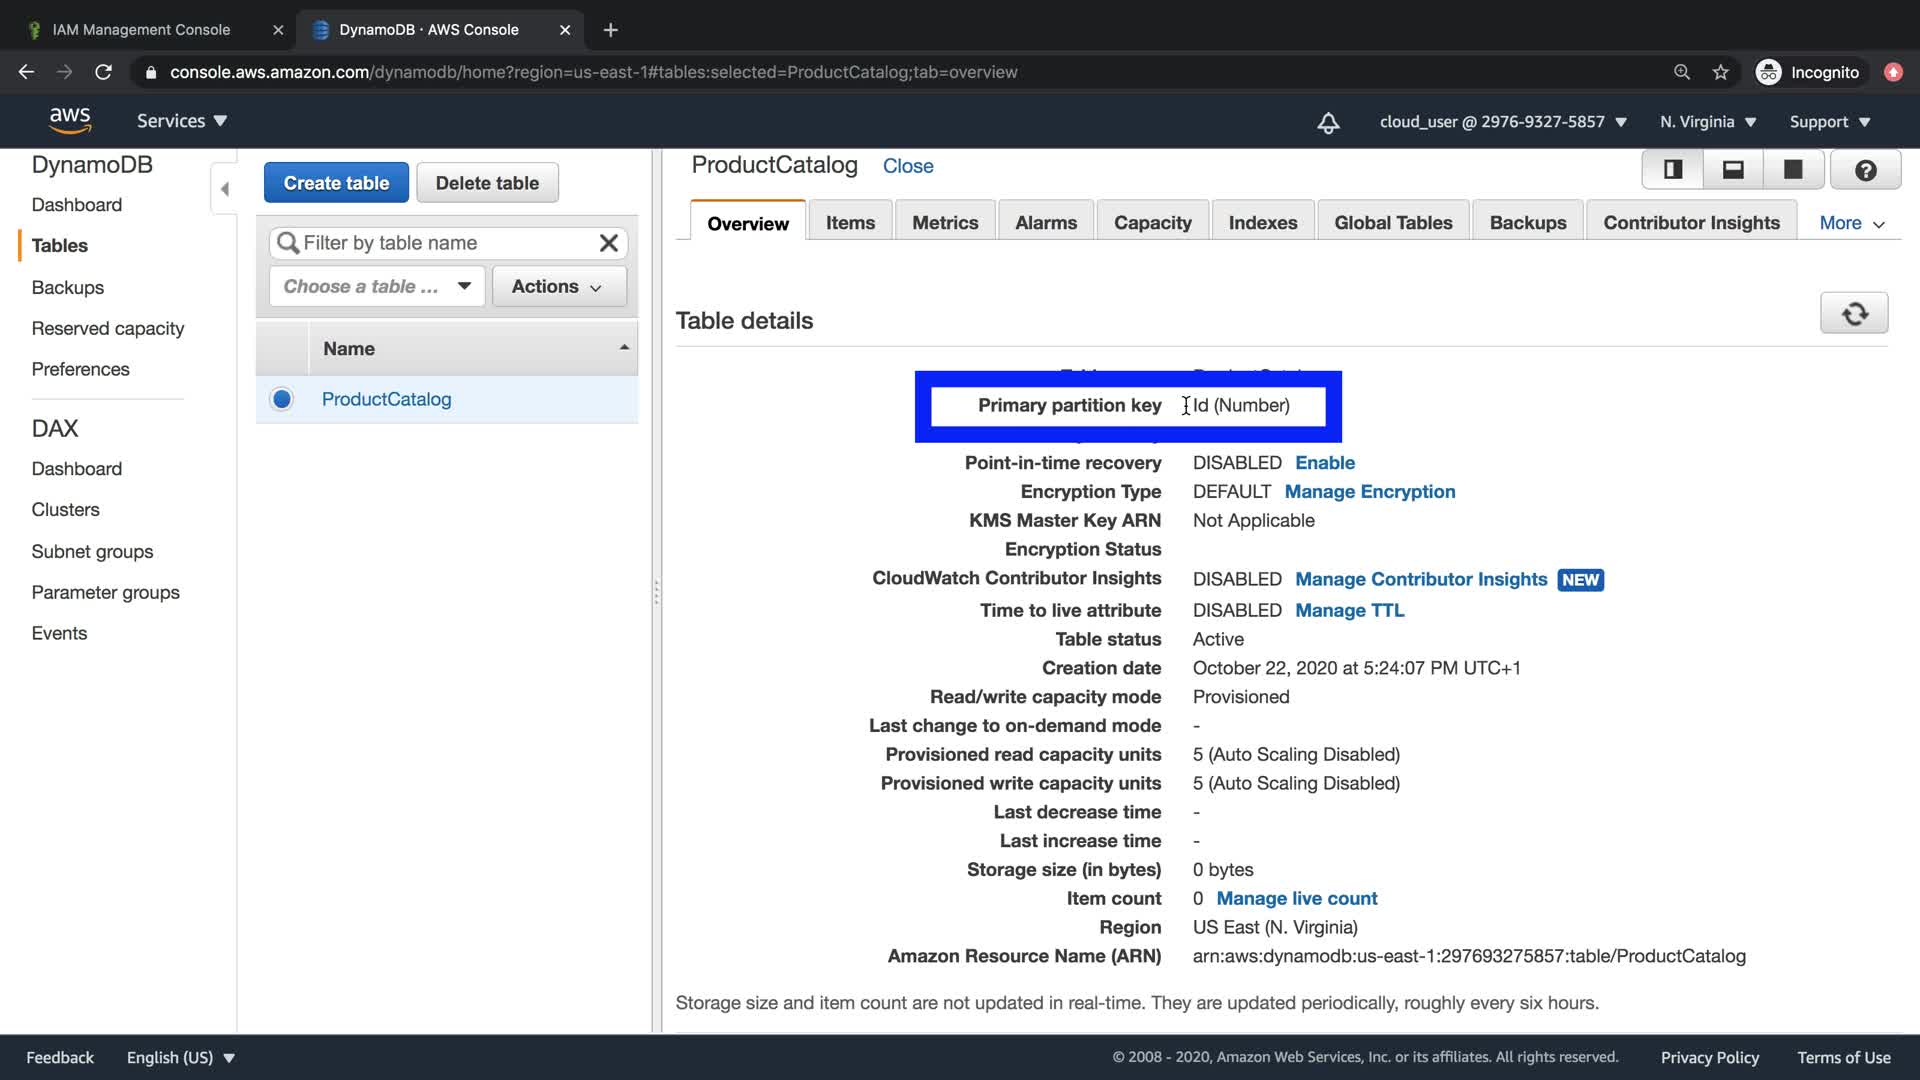Switch to the Items tab
The image size is (1920, 1080).
850,223
